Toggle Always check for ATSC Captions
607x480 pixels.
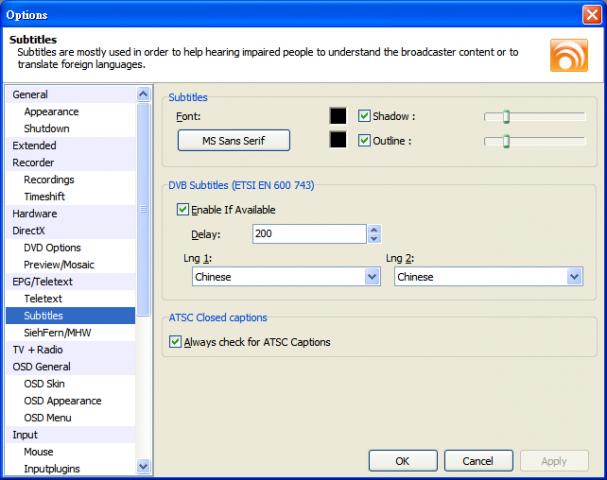[x=177, y=342]
